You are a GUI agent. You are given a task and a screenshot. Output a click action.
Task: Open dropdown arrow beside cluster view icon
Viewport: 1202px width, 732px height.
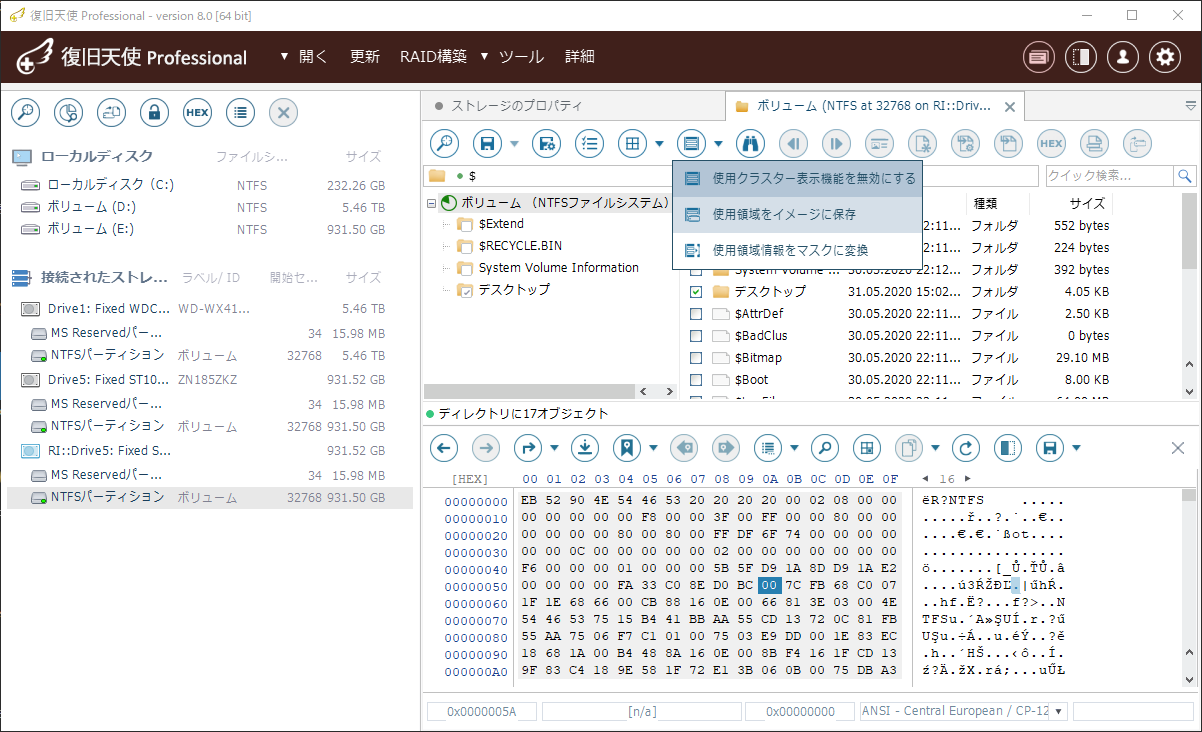(718, 144)
